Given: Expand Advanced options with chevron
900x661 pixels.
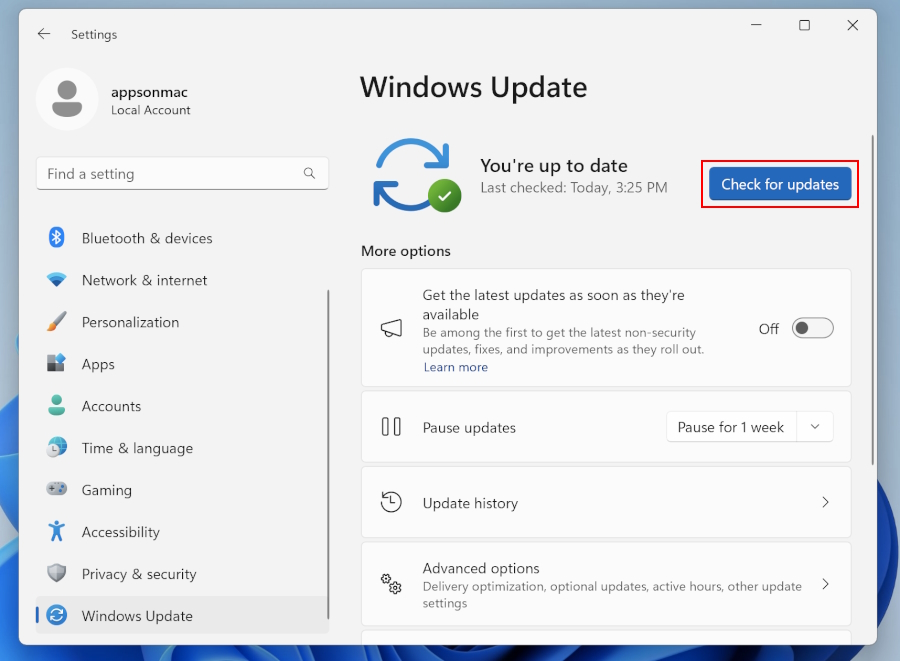Looking at the screenshot, I should click(825, 584).
